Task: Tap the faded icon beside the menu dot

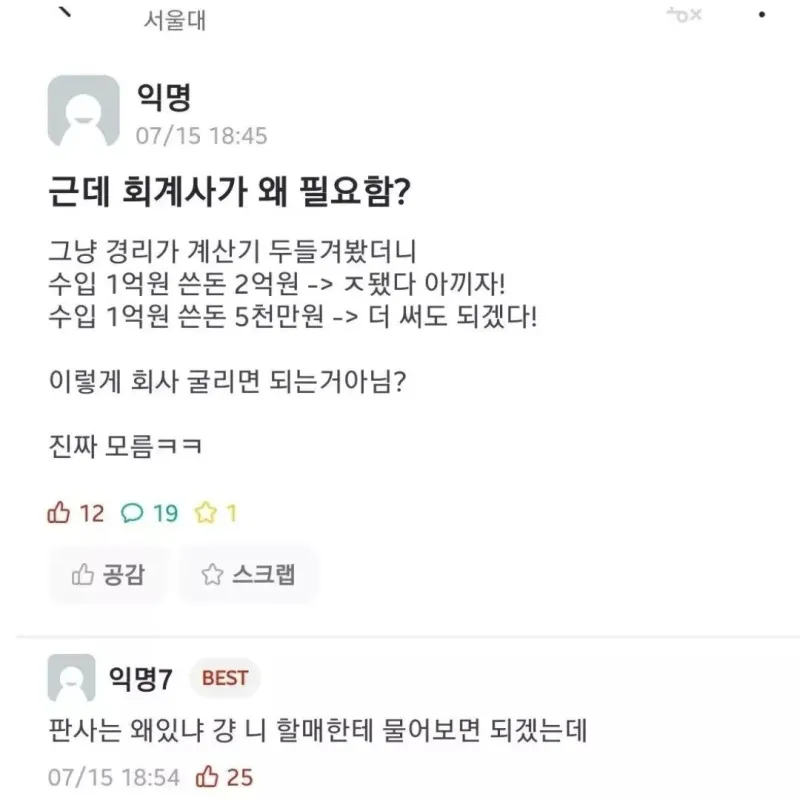Action: coord(684,15)
